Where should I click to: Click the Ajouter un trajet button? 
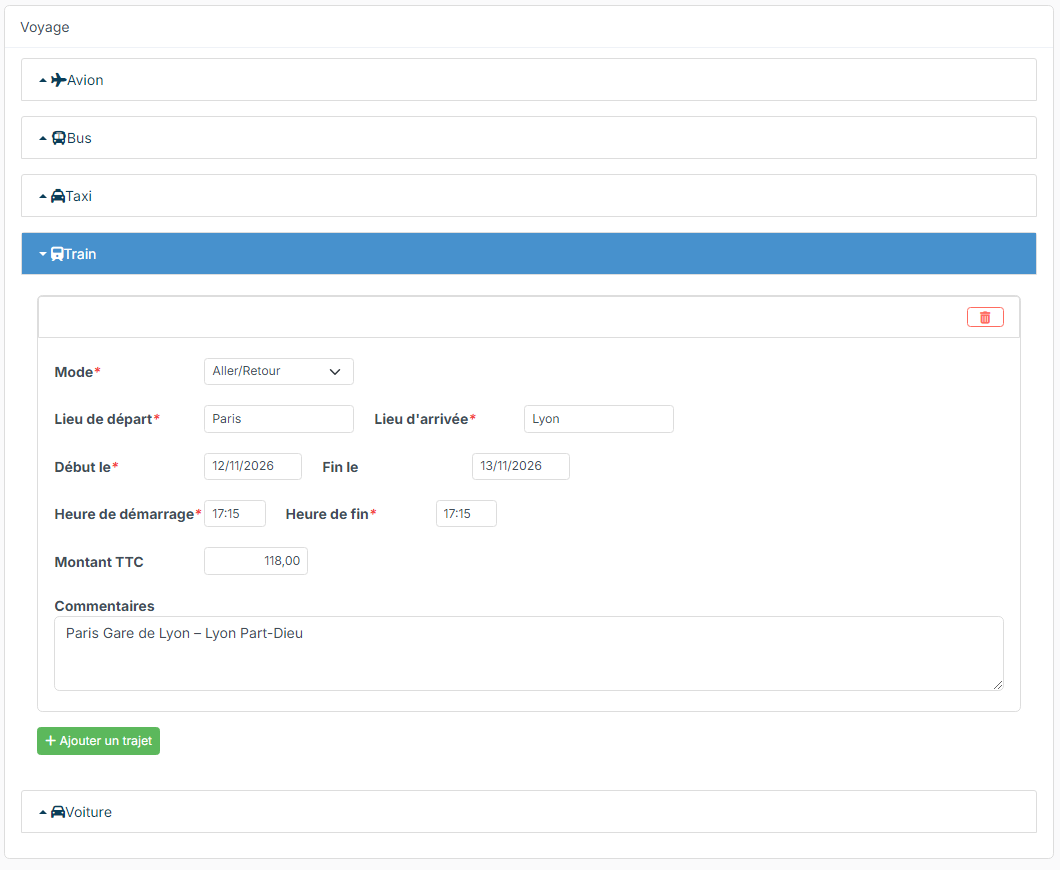pyautogui.click(x=99, y=741)
